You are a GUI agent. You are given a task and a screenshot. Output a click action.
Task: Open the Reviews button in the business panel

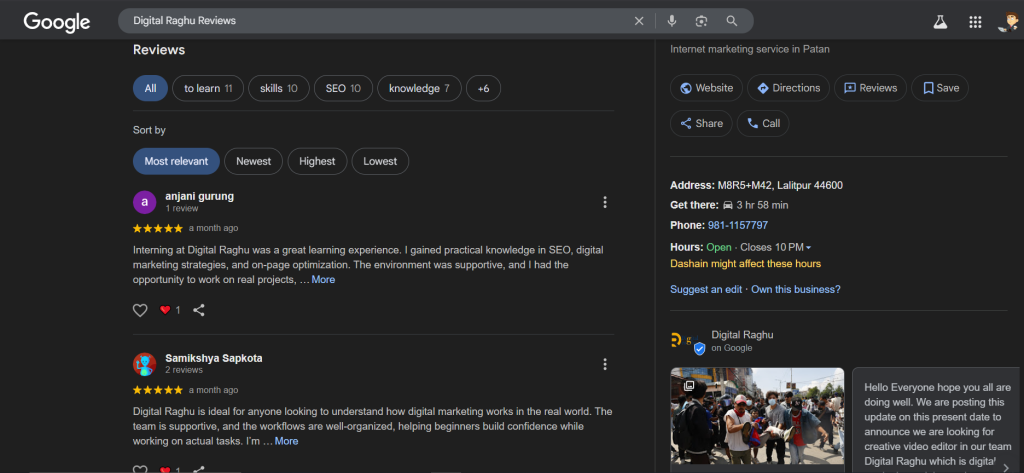click(x=870, y=88)
